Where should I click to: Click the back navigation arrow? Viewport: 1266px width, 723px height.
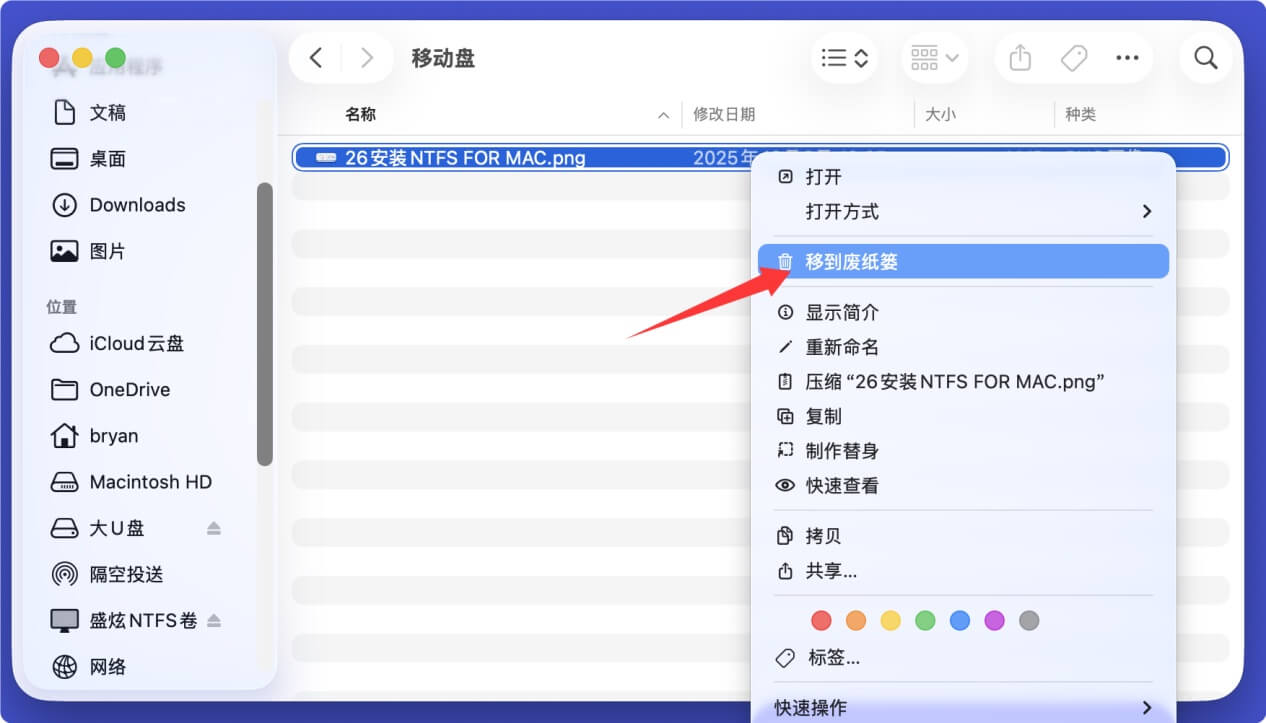coord(315,58)
